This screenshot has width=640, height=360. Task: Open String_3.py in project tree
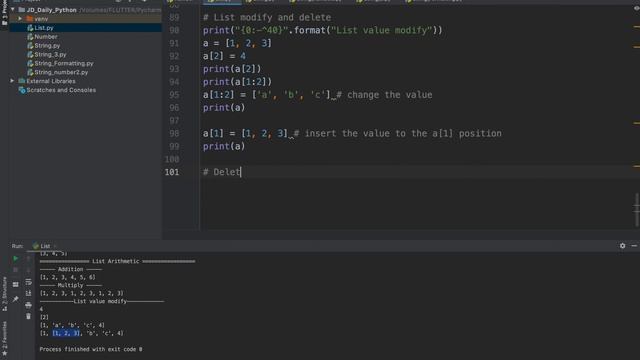[50, 55]
